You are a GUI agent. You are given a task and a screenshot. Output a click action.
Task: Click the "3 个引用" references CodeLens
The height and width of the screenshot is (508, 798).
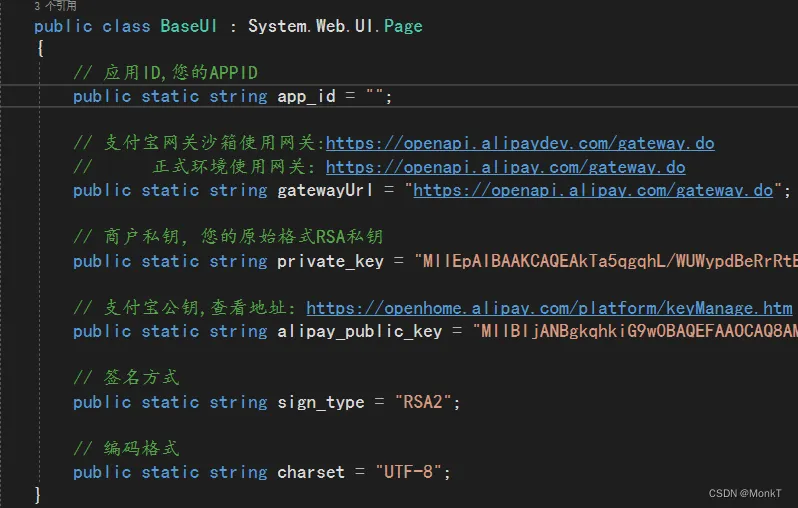(x=55, y=6)
